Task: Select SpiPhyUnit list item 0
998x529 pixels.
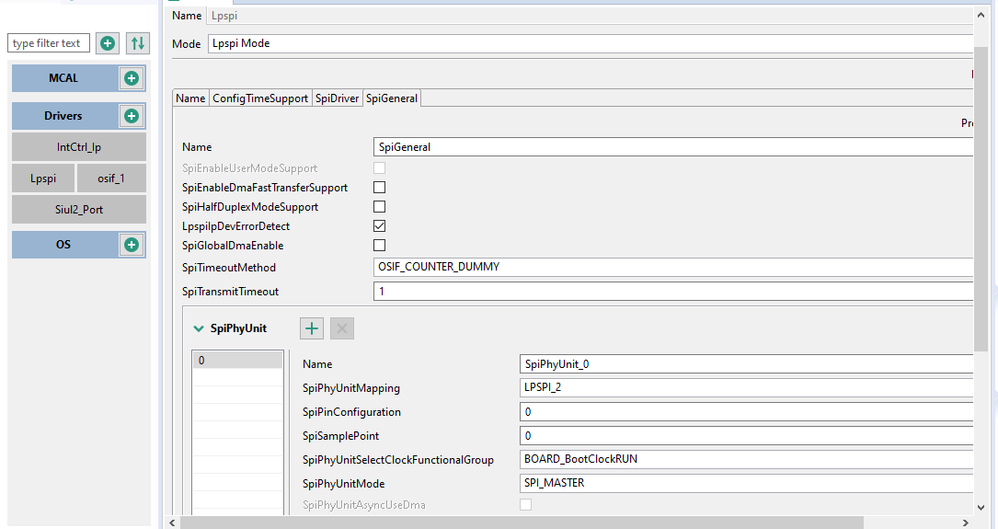Action: [237, 360]
